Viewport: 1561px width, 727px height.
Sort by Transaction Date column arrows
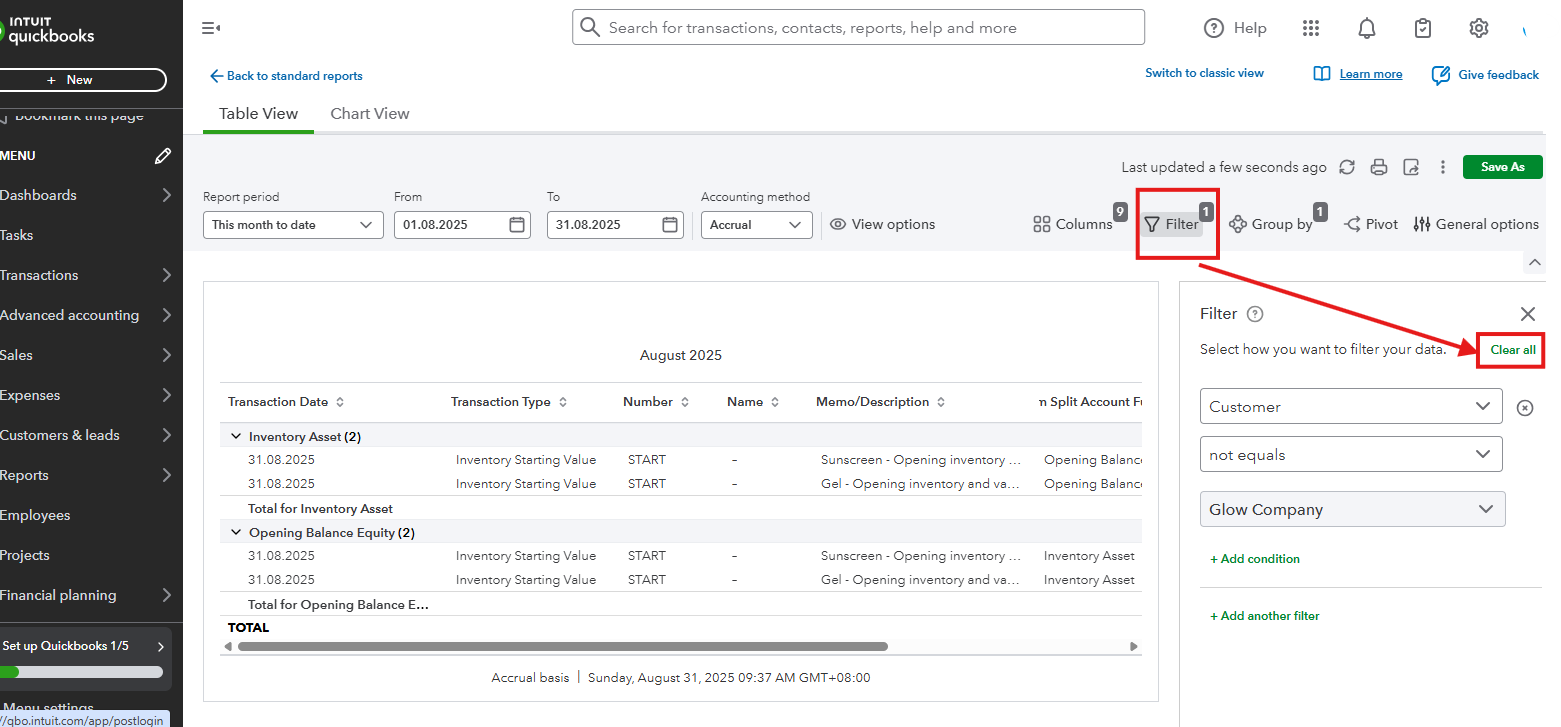coord(340,402)
